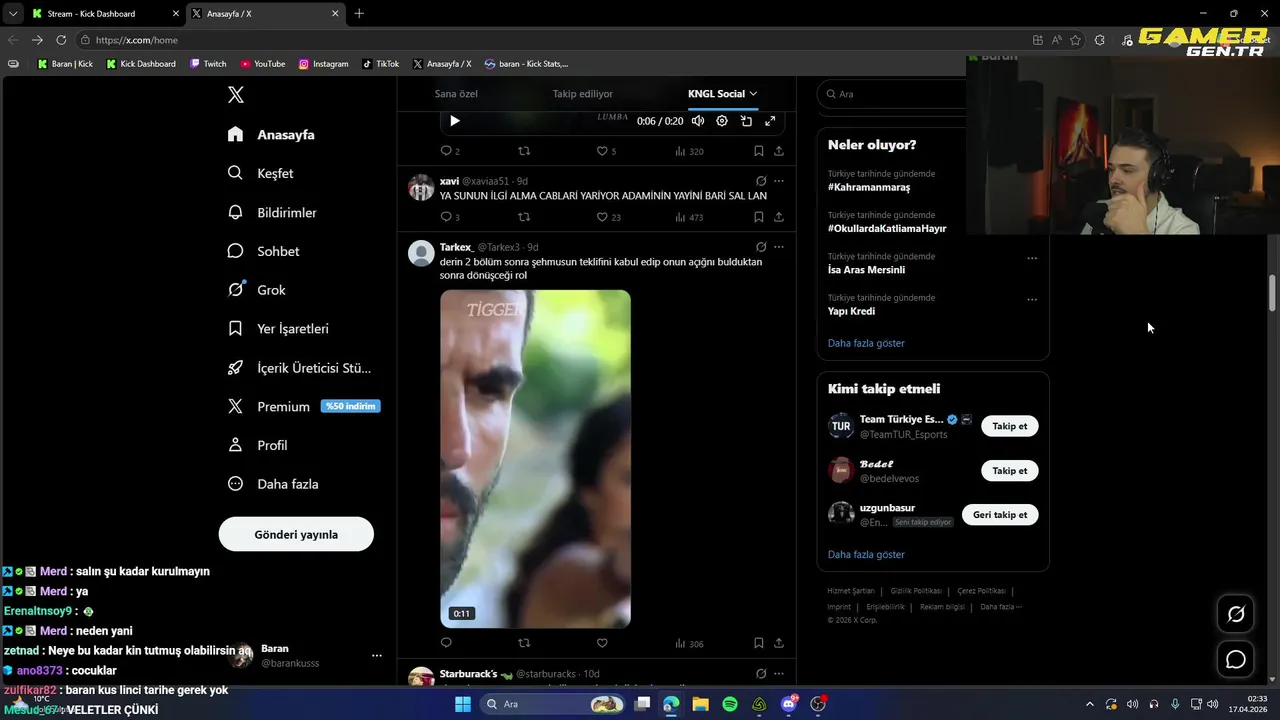
Task: Play Tarkex_ video thumbnail
Action: (535, 459)
